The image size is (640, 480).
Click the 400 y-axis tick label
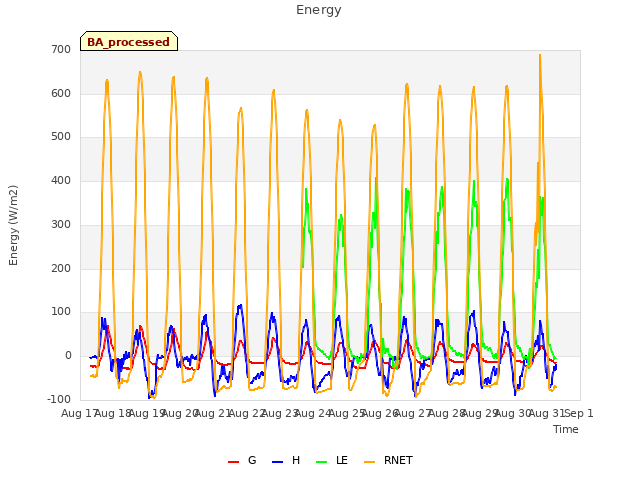61,180
